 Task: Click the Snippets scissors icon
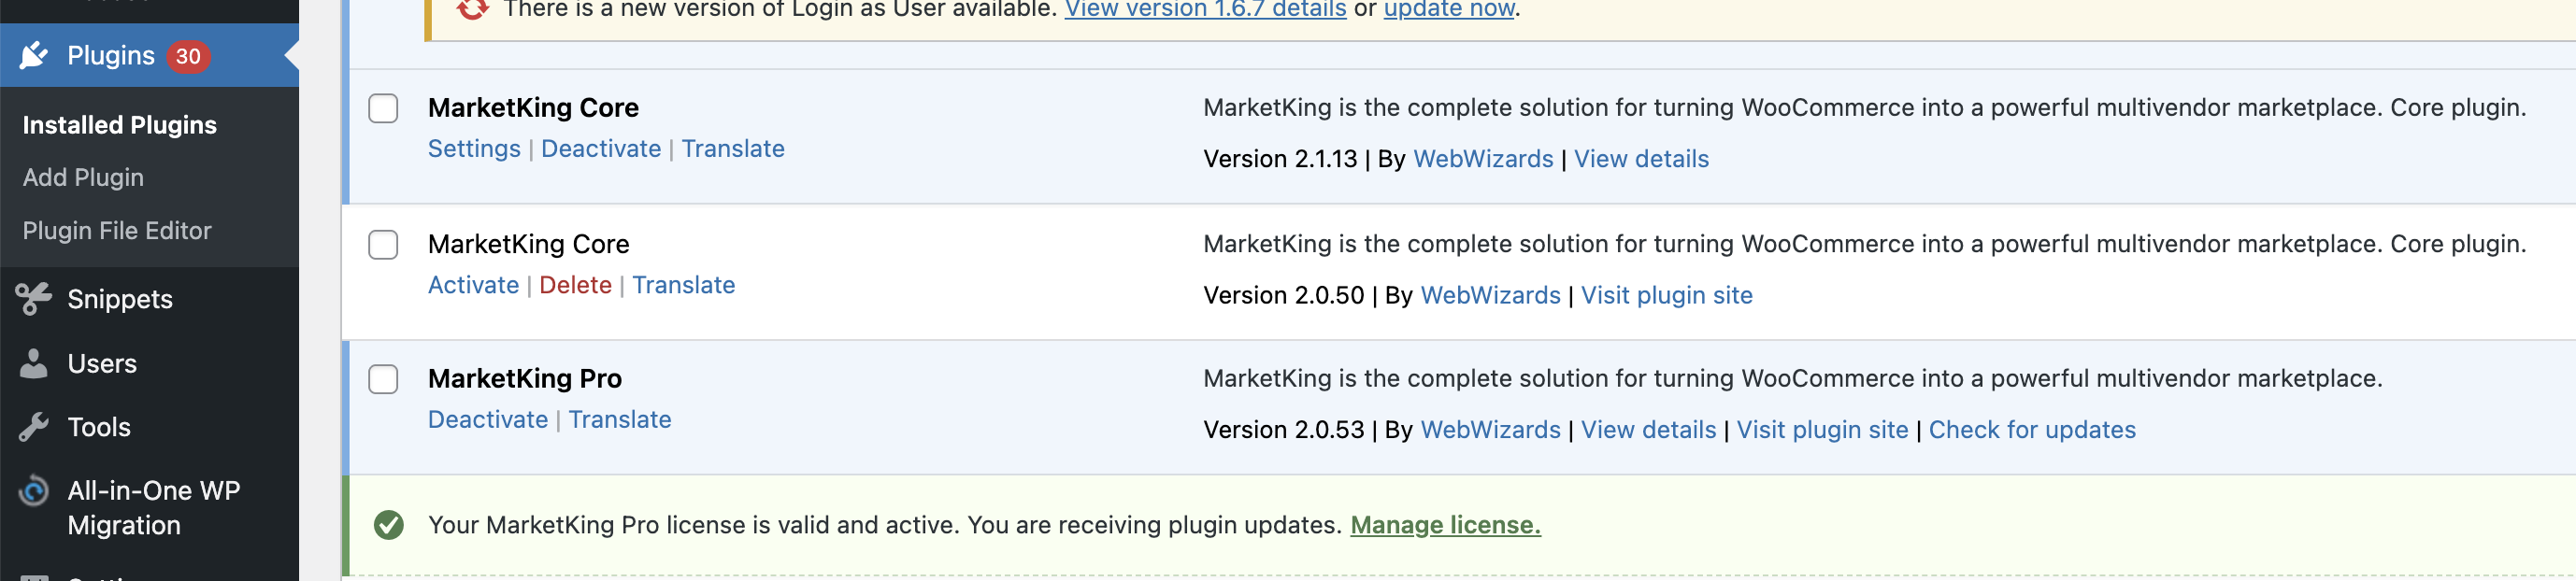(x=34, y=299)
